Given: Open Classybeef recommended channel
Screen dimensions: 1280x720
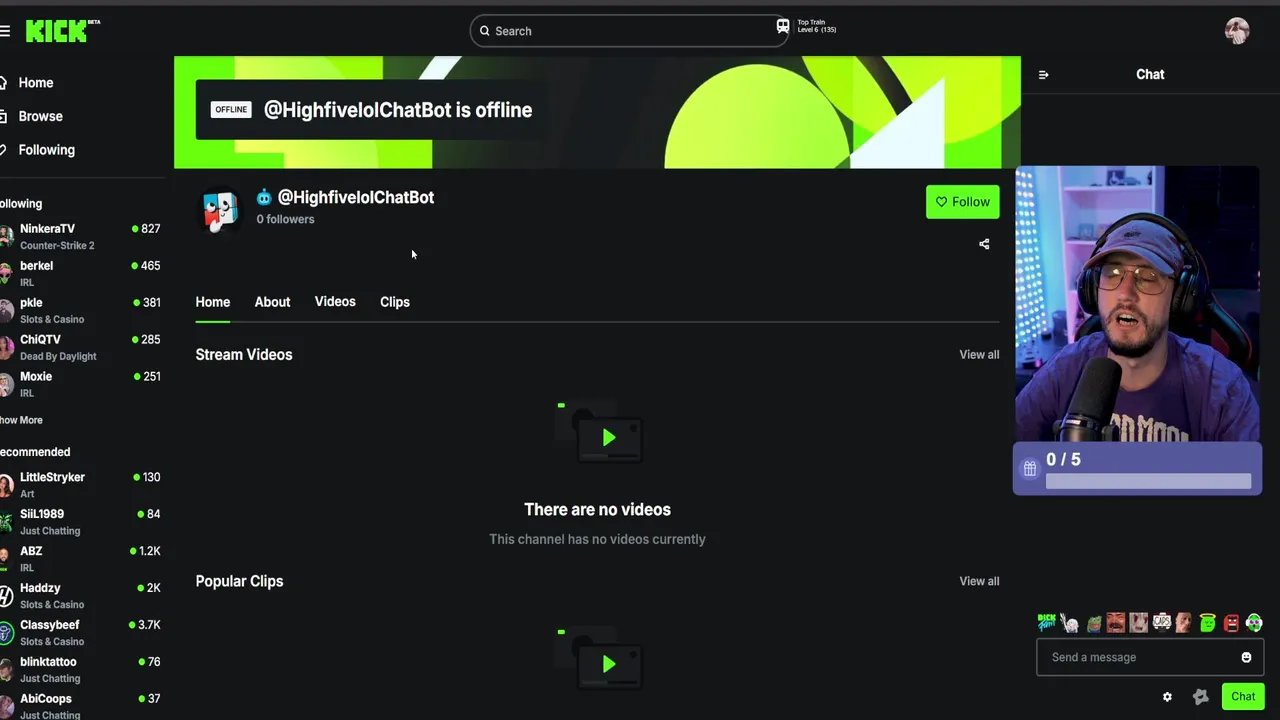Looking at the screenshot, I should 80,633.
